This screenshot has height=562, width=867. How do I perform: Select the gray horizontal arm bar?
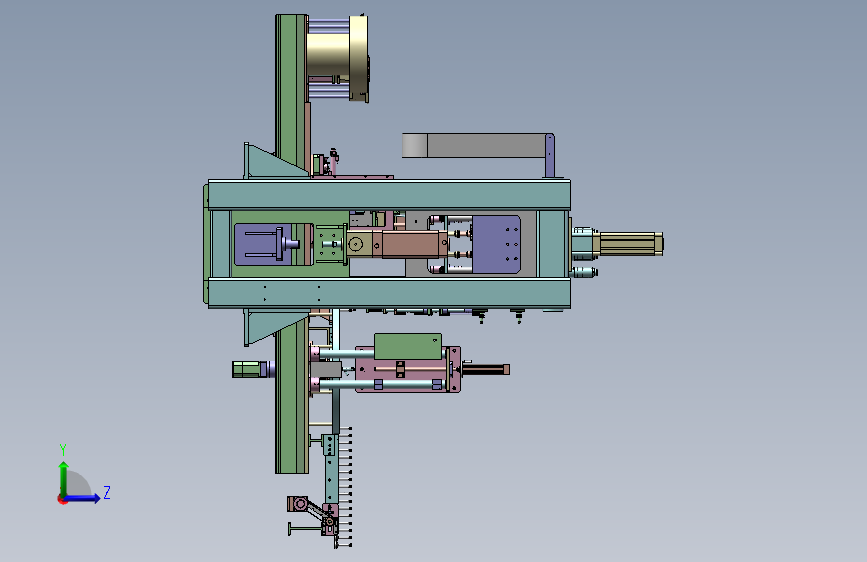click(x=476, y=145)
